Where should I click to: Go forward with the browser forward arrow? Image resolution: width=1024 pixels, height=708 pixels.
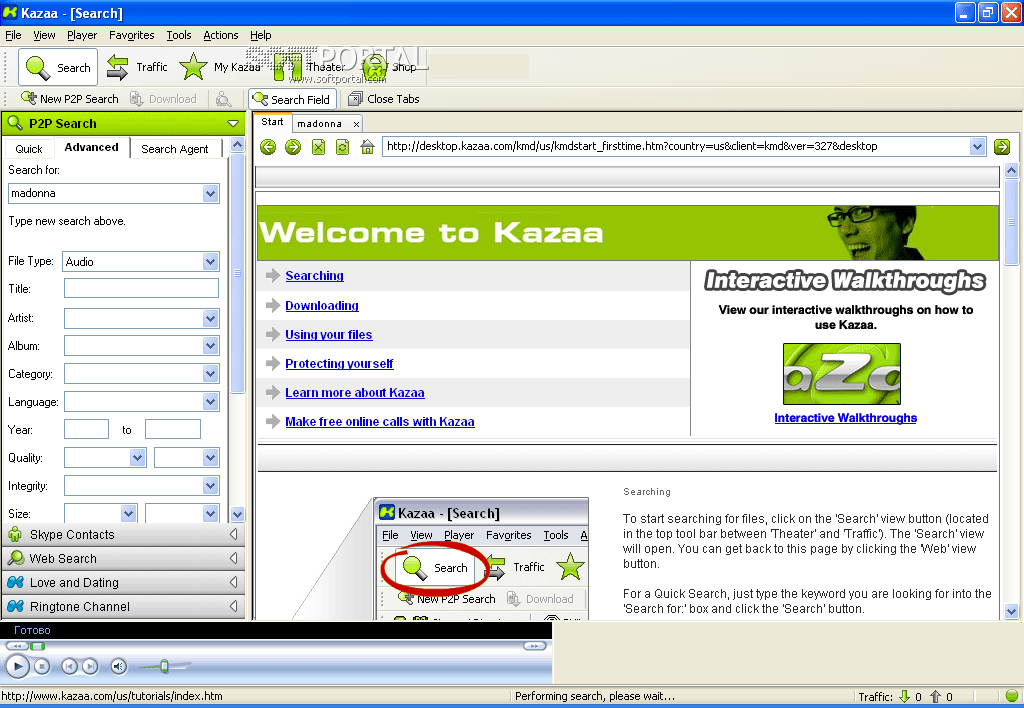tap(293, 147)
